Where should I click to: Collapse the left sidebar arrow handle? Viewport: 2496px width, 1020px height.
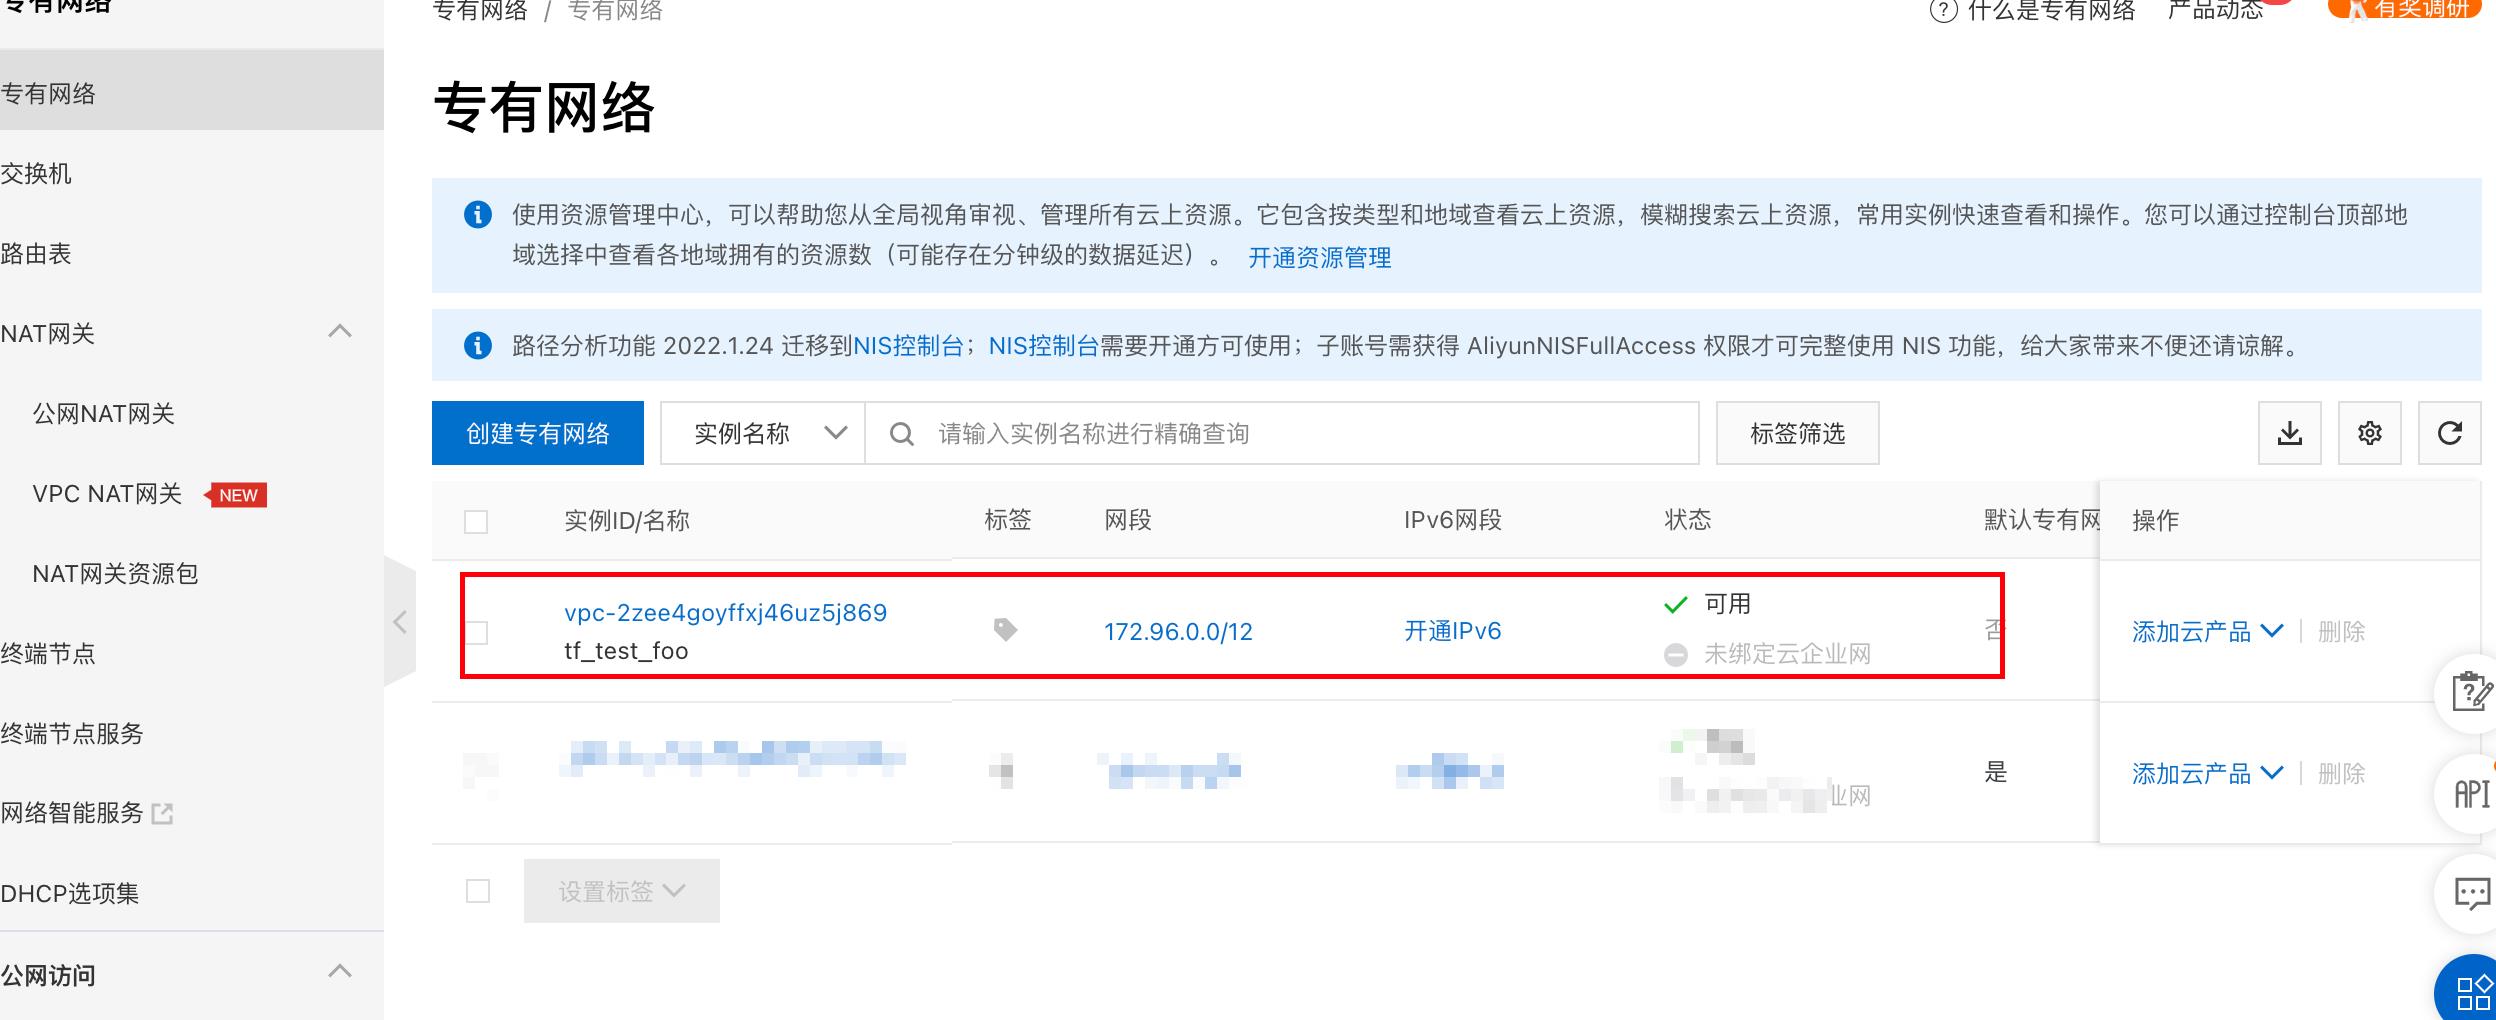(x=400, y=622)
